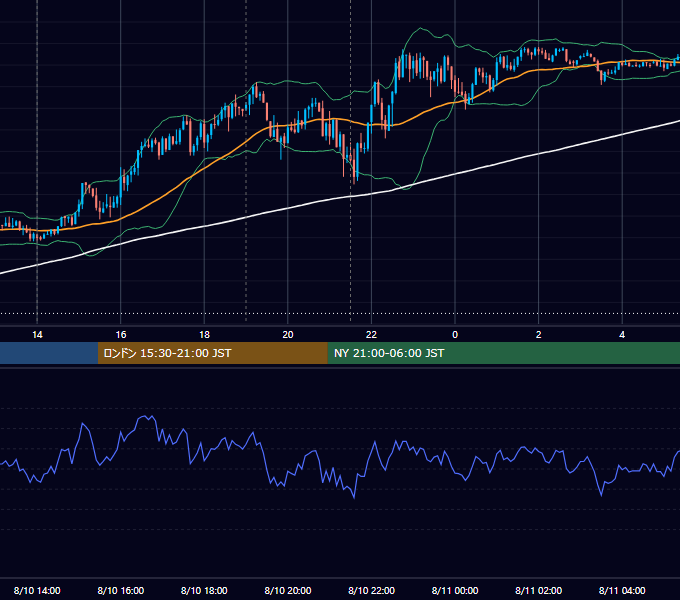Click the 8/10 20:00 date label
680x600 pixels.
(x=288, y=590)
